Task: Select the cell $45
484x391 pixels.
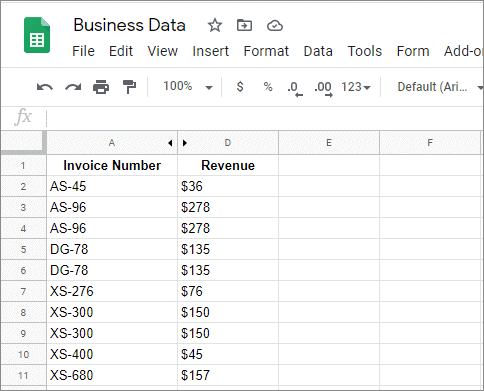Action: coord(228,354)
